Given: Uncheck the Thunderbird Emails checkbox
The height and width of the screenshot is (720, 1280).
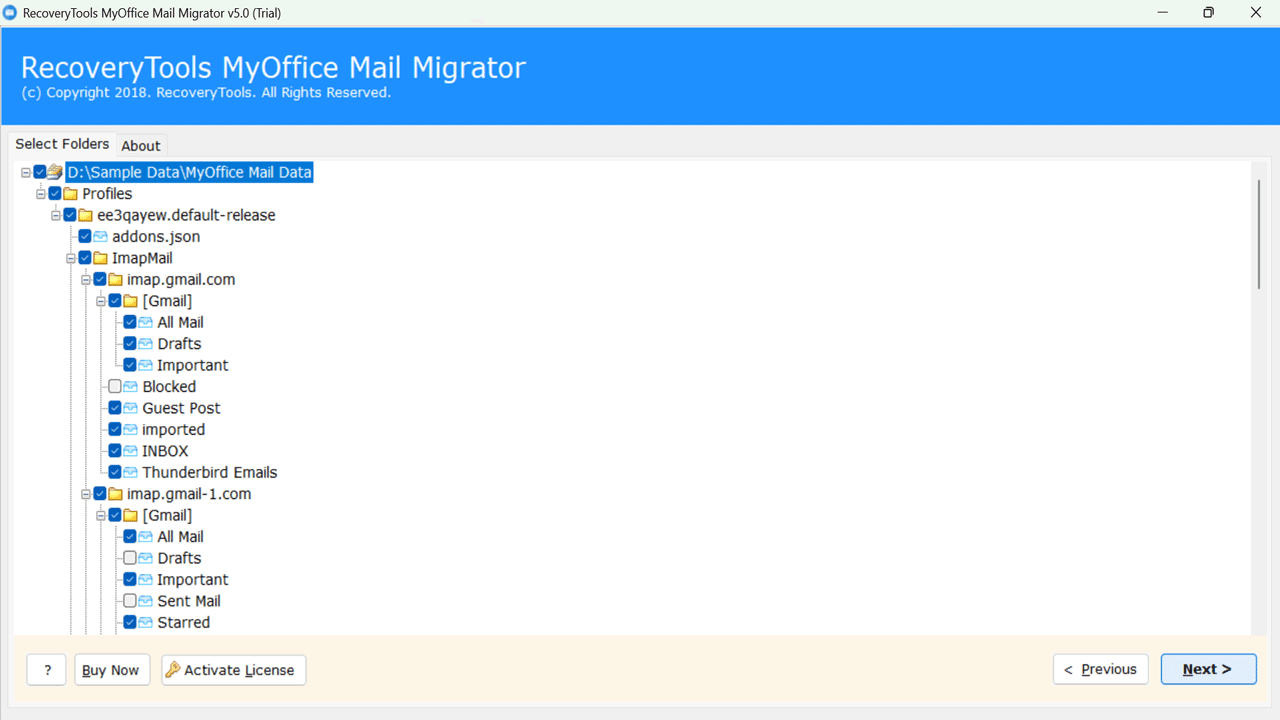Looking at the screenshot, I should [115, 472].
